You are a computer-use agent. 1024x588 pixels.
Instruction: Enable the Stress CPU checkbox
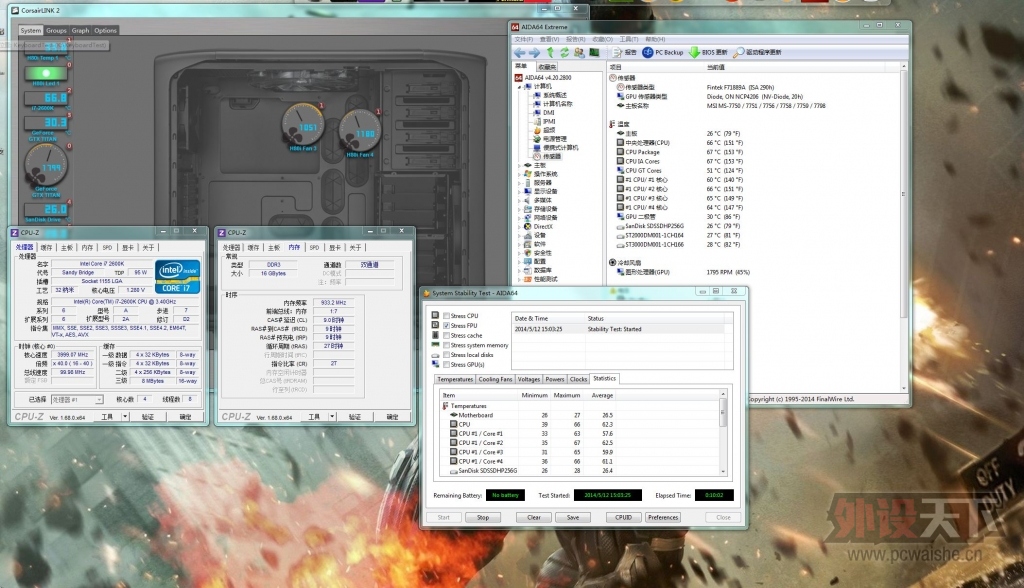coord(446,316)
